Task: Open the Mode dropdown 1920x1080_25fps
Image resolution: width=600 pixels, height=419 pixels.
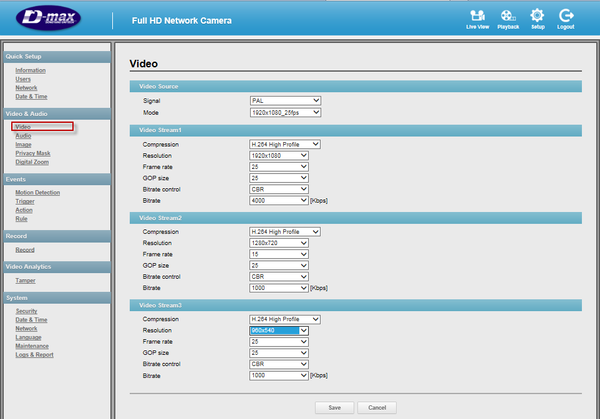Action: tap(285, 112)
